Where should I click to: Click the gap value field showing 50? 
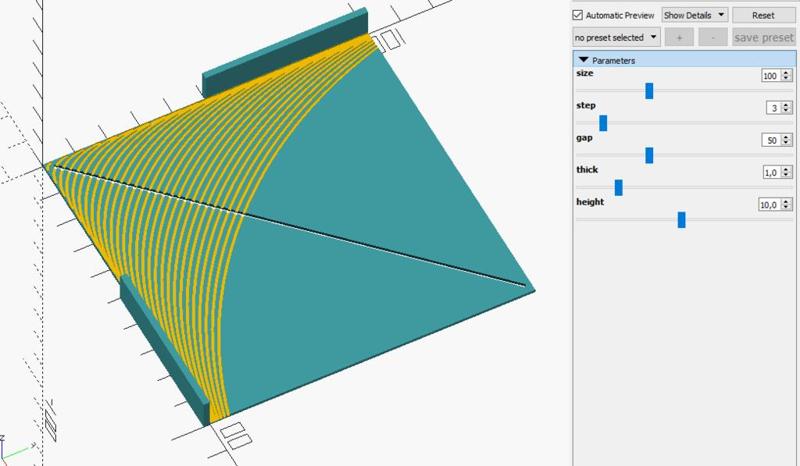[770, 140]
